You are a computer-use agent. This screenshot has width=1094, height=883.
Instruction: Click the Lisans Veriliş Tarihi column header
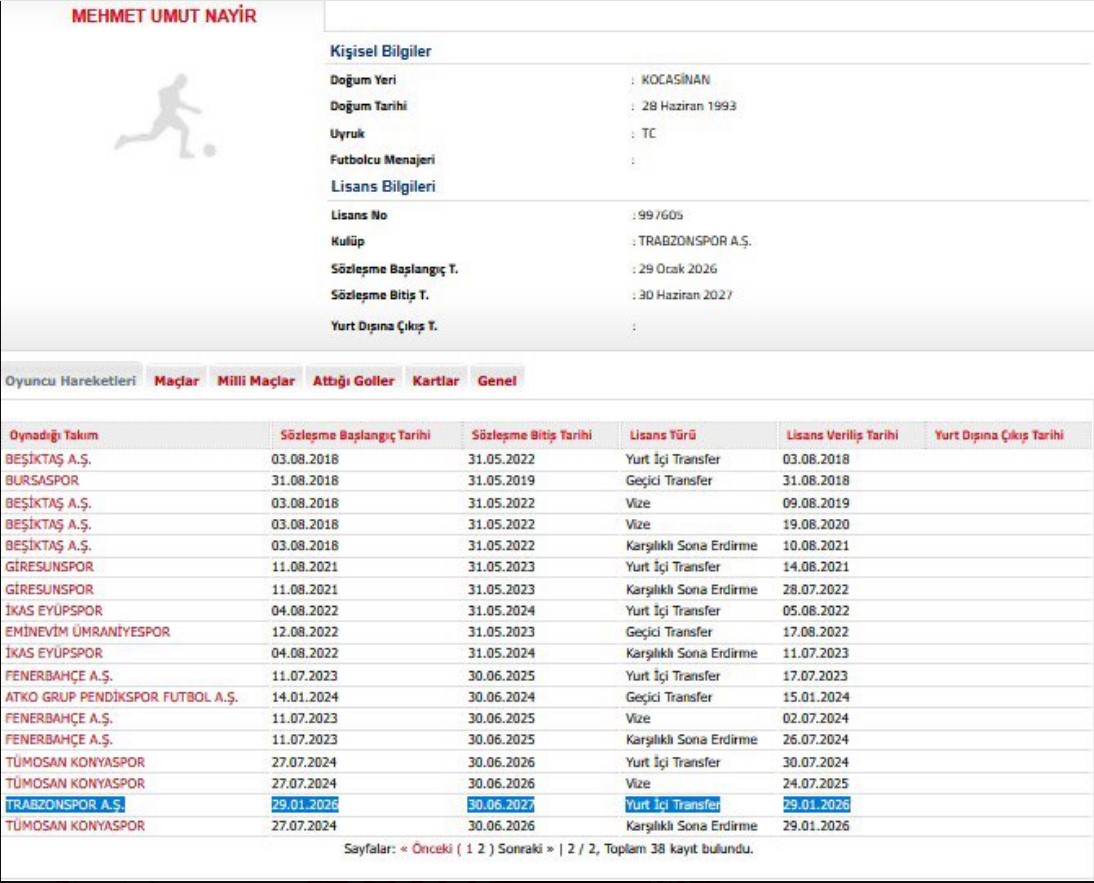(x=842, y=436)
